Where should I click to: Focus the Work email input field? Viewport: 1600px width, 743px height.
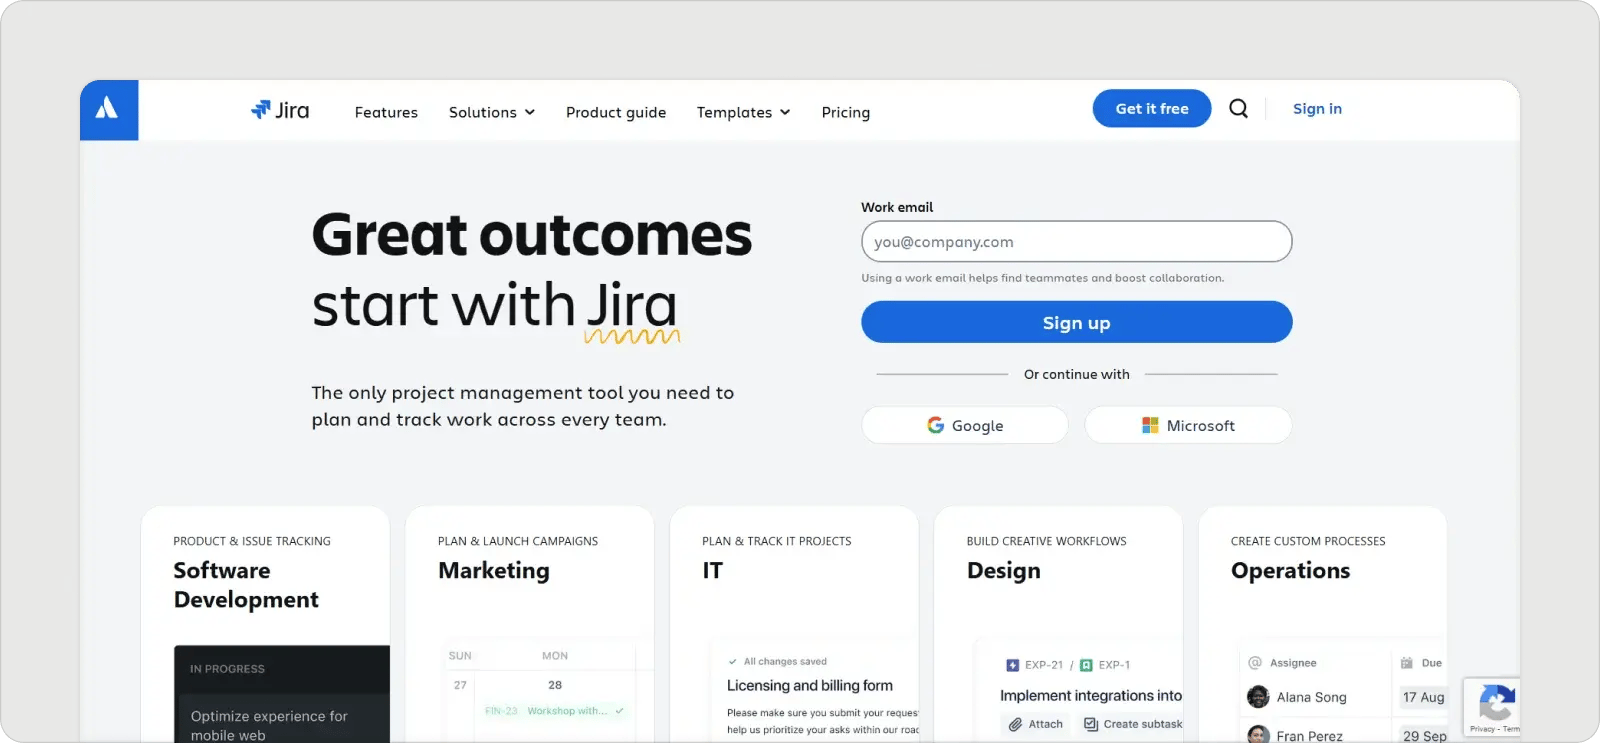1077,242
